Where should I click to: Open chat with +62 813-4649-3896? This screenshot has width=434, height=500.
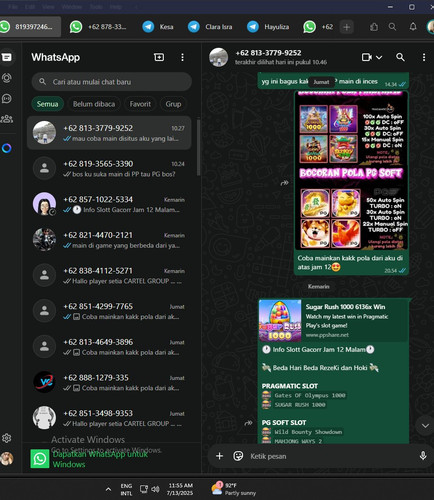pyautogui.click(x=109, y=347)
